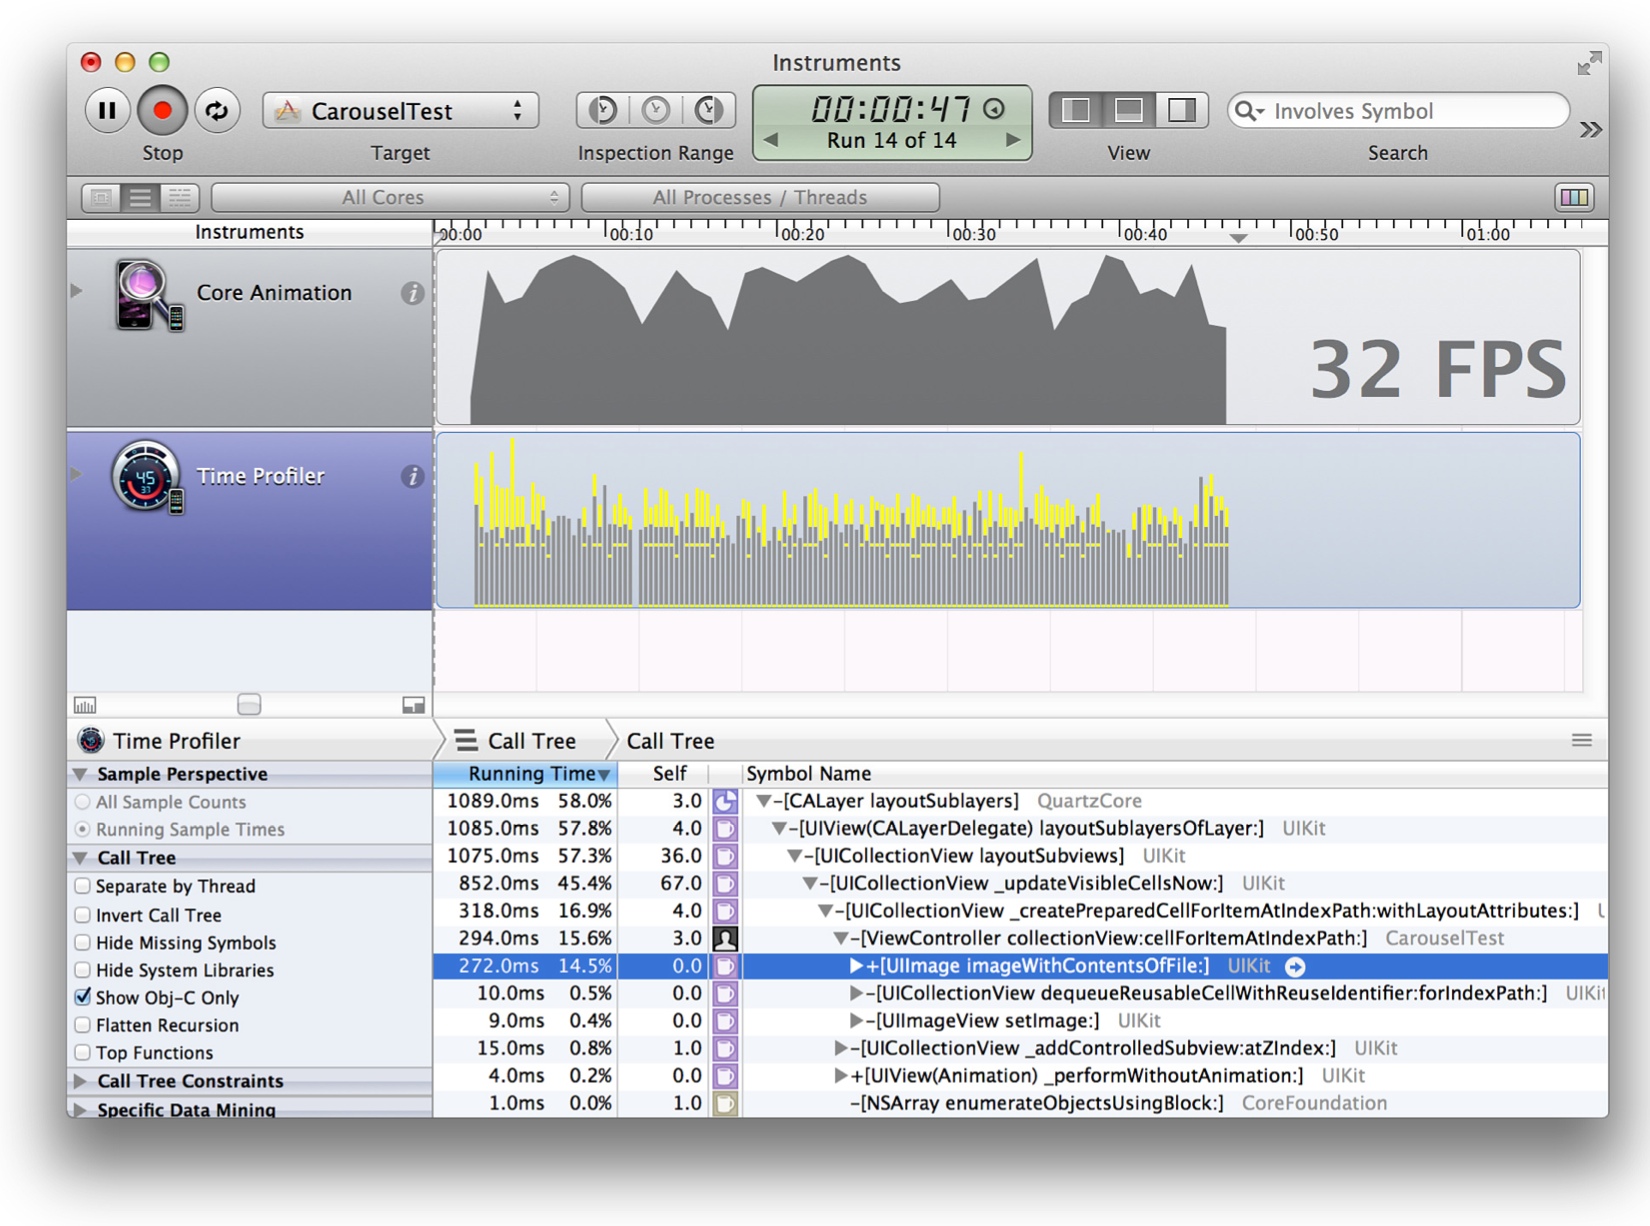Click the large track-size icon at right
Viewport: 1650px width, 1226px height.
point(413,705)
